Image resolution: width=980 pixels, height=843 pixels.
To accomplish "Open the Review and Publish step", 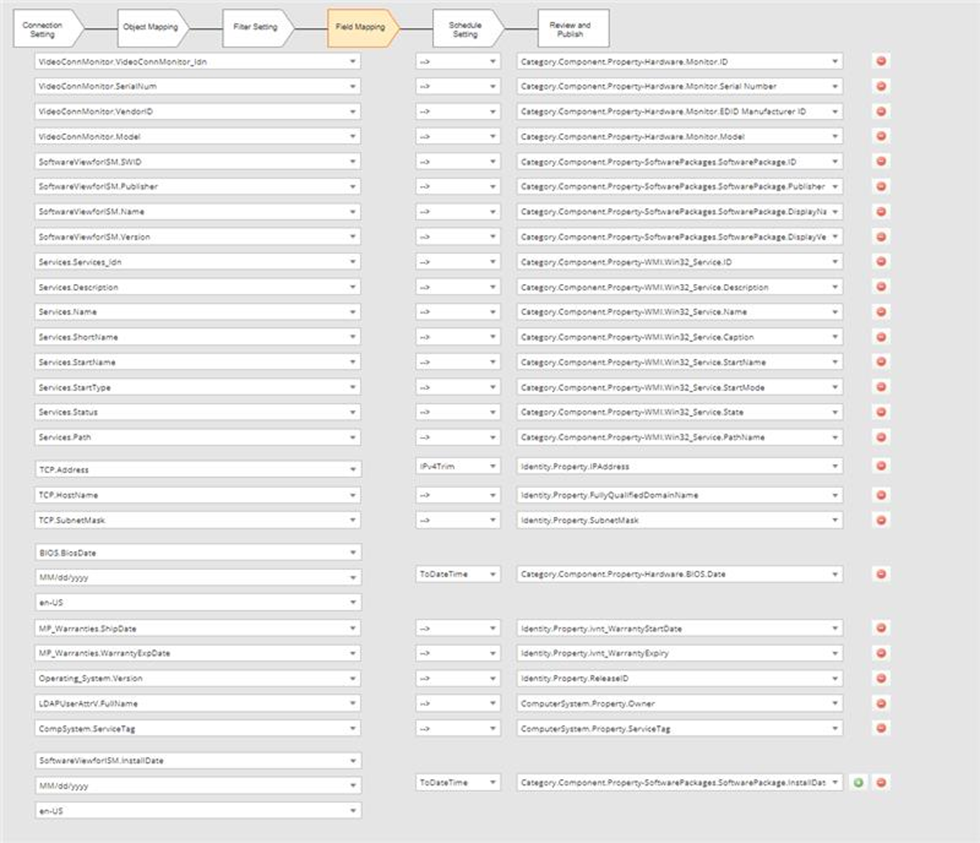I will tap(571, 28).
